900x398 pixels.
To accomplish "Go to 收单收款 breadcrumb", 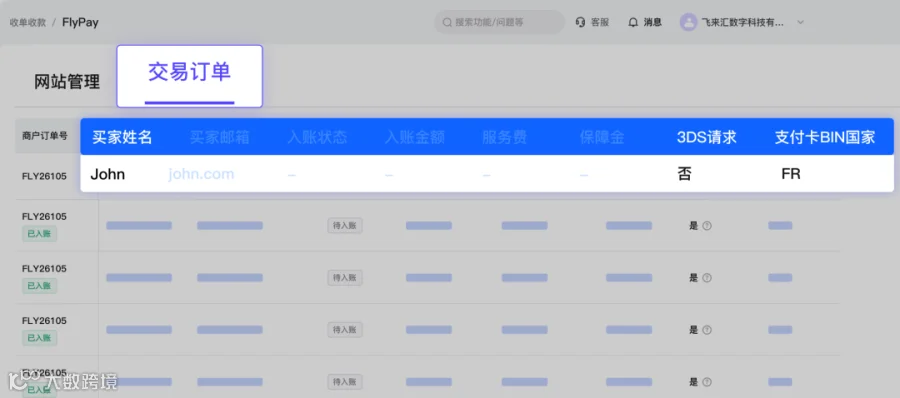I will 28,22.
